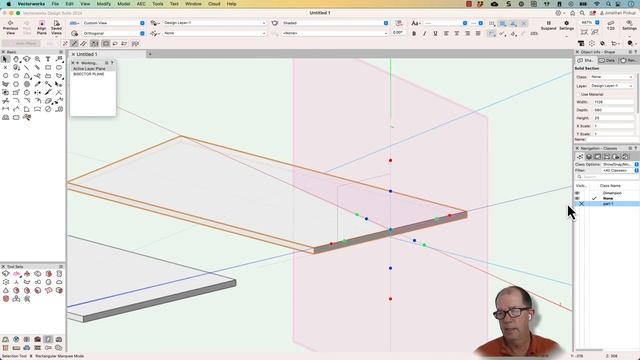Toggle invisible X of part 1 class
This screenshot has height=360, width=640.
point(581,204)
